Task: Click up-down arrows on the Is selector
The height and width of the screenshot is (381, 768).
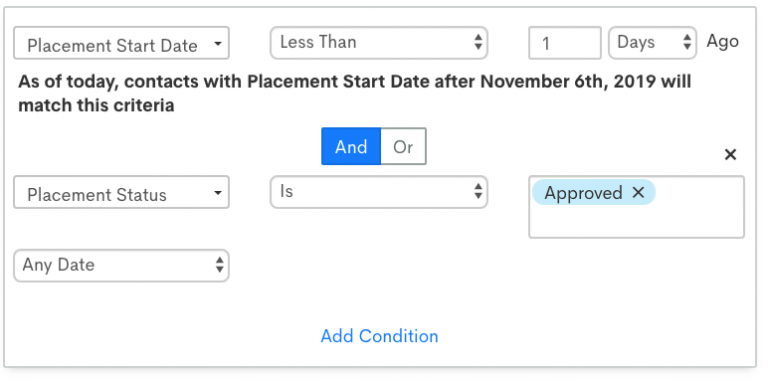Action: point(478,191)
